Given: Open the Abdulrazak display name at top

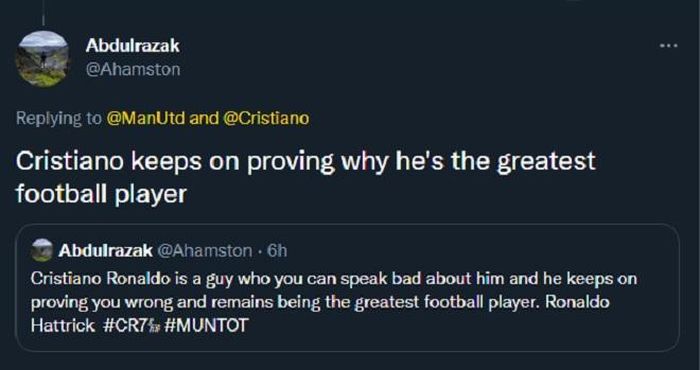Looking at the screenshot, I should 133,46.
